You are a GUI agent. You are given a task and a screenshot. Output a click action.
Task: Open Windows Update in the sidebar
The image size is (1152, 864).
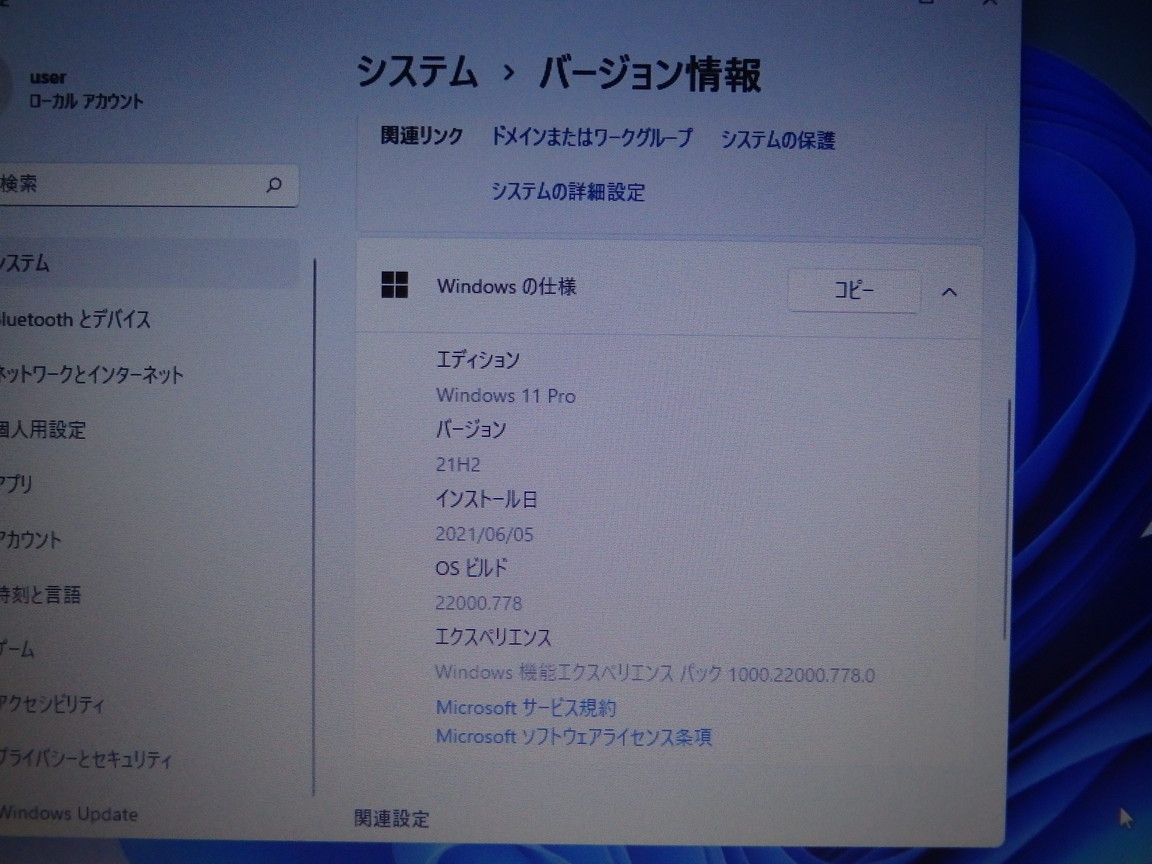point(69,814)
